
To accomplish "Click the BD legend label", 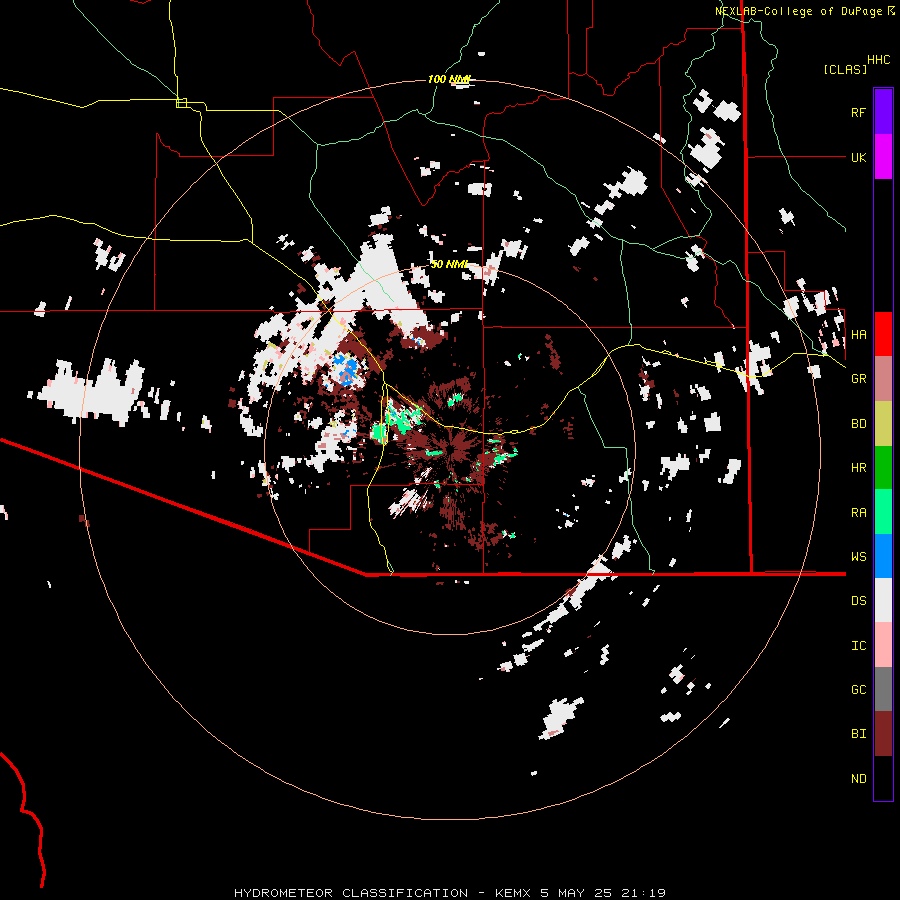I will click(858, 424).
